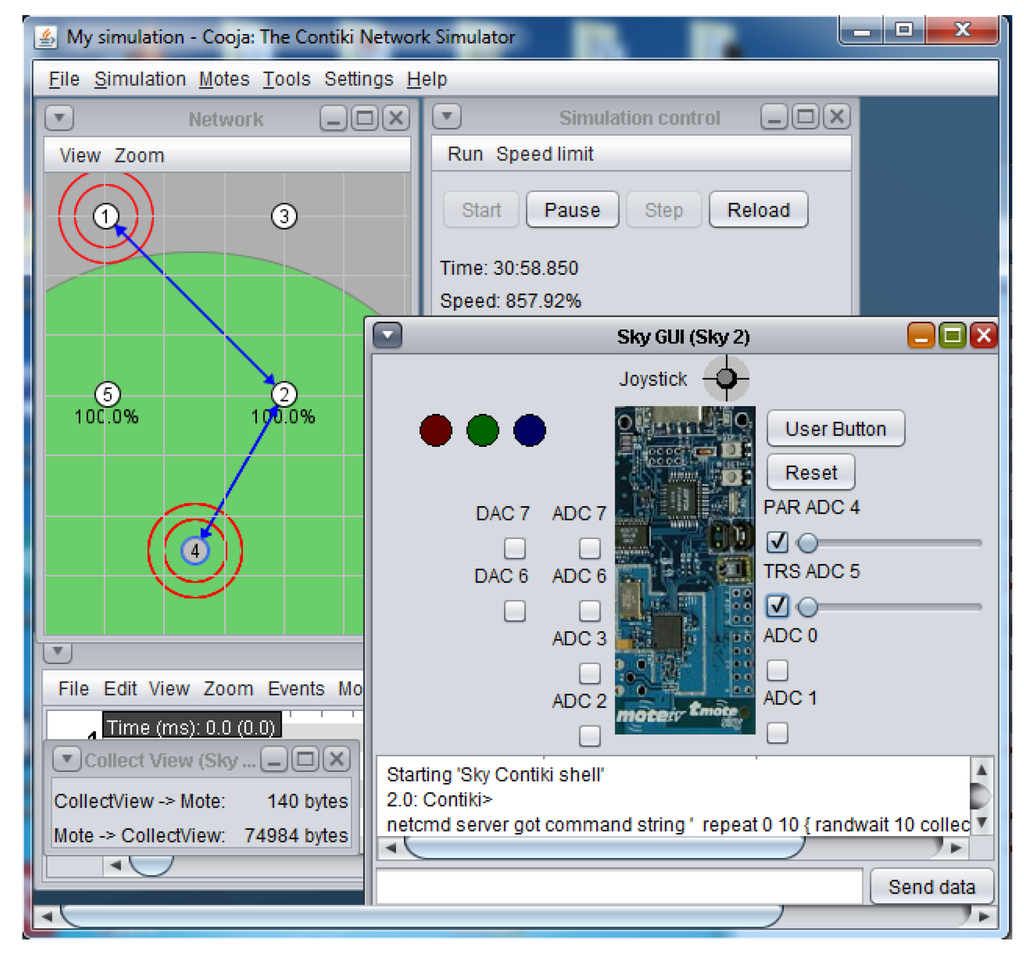This screenshot has width=1024, height=954.
Task: Click the blue LED indicator
Action: pos(529,430)
